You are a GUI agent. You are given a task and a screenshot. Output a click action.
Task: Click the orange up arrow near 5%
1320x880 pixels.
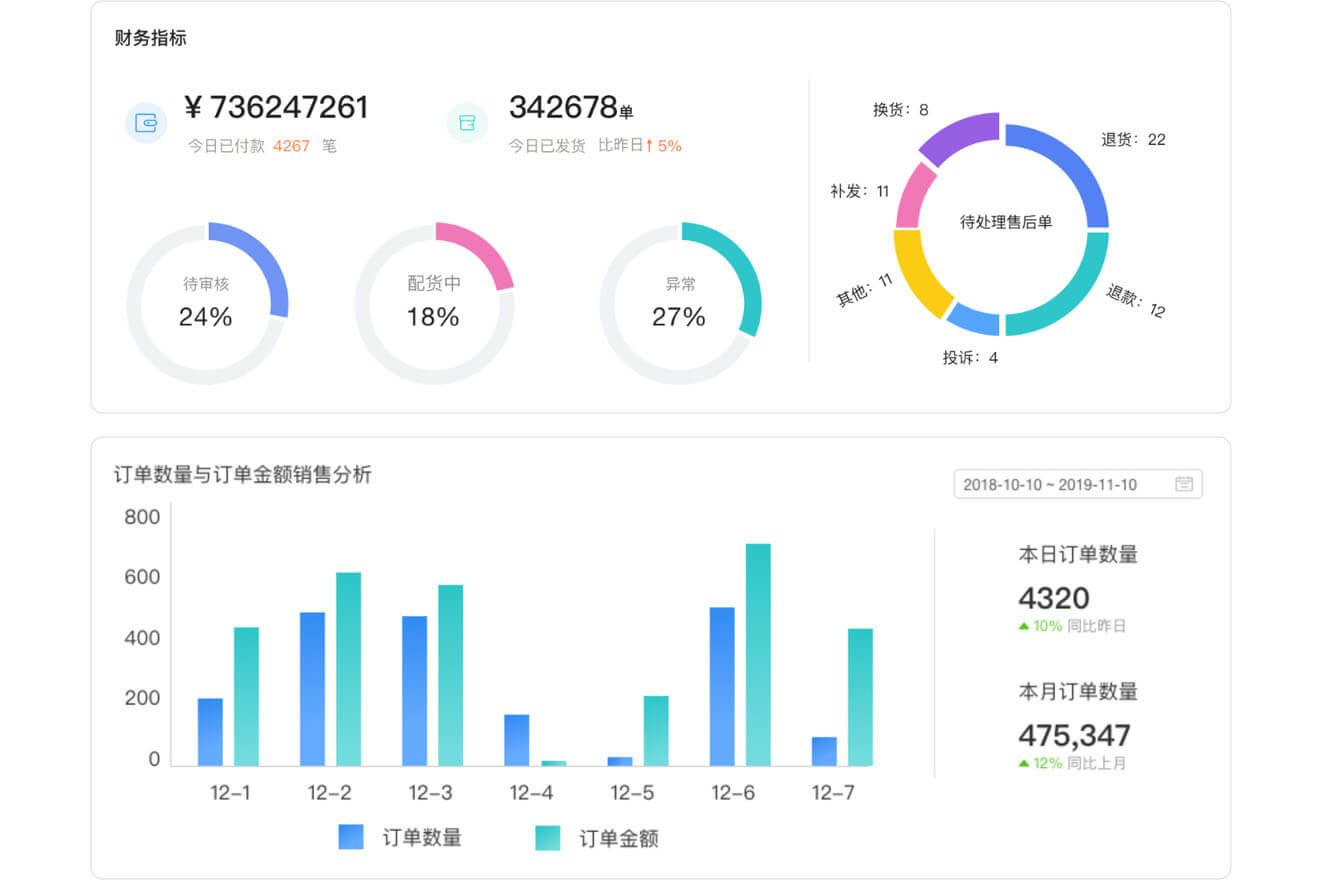point(649,146)
